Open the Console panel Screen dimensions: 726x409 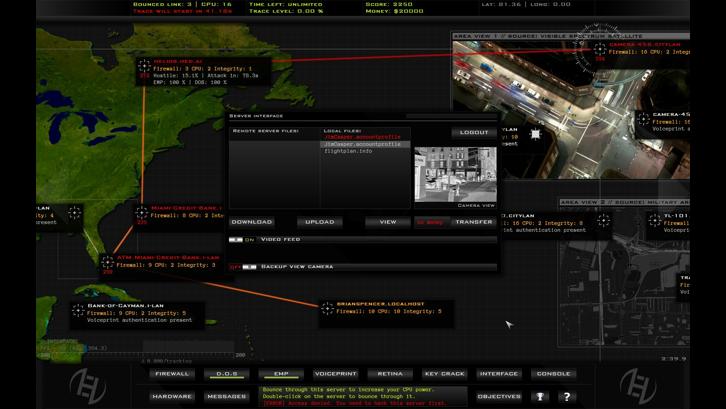(553, 374)
